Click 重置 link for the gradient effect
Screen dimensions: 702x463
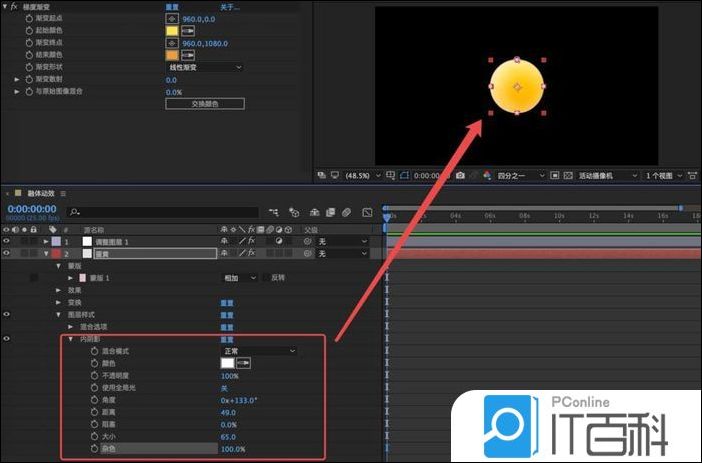tap(173, 6)
